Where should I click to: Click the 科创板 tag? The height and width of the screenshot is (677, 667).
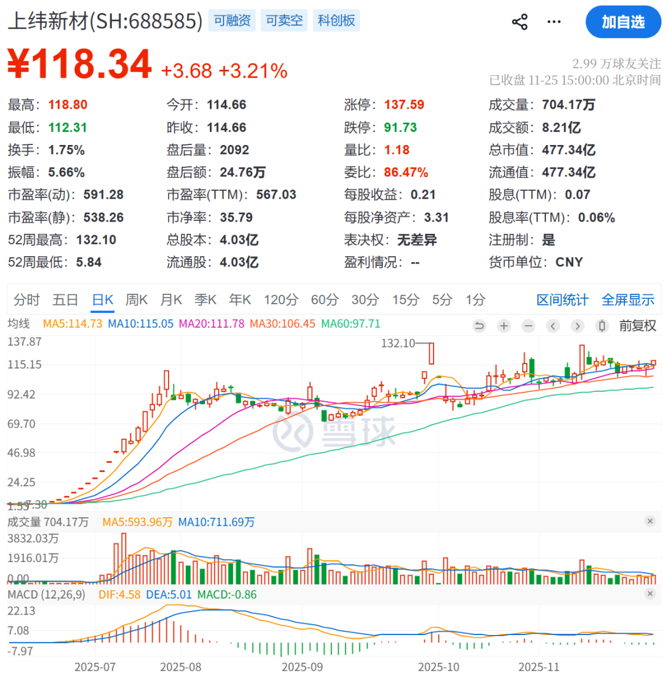pyautogui.click(x=337, y=21)
